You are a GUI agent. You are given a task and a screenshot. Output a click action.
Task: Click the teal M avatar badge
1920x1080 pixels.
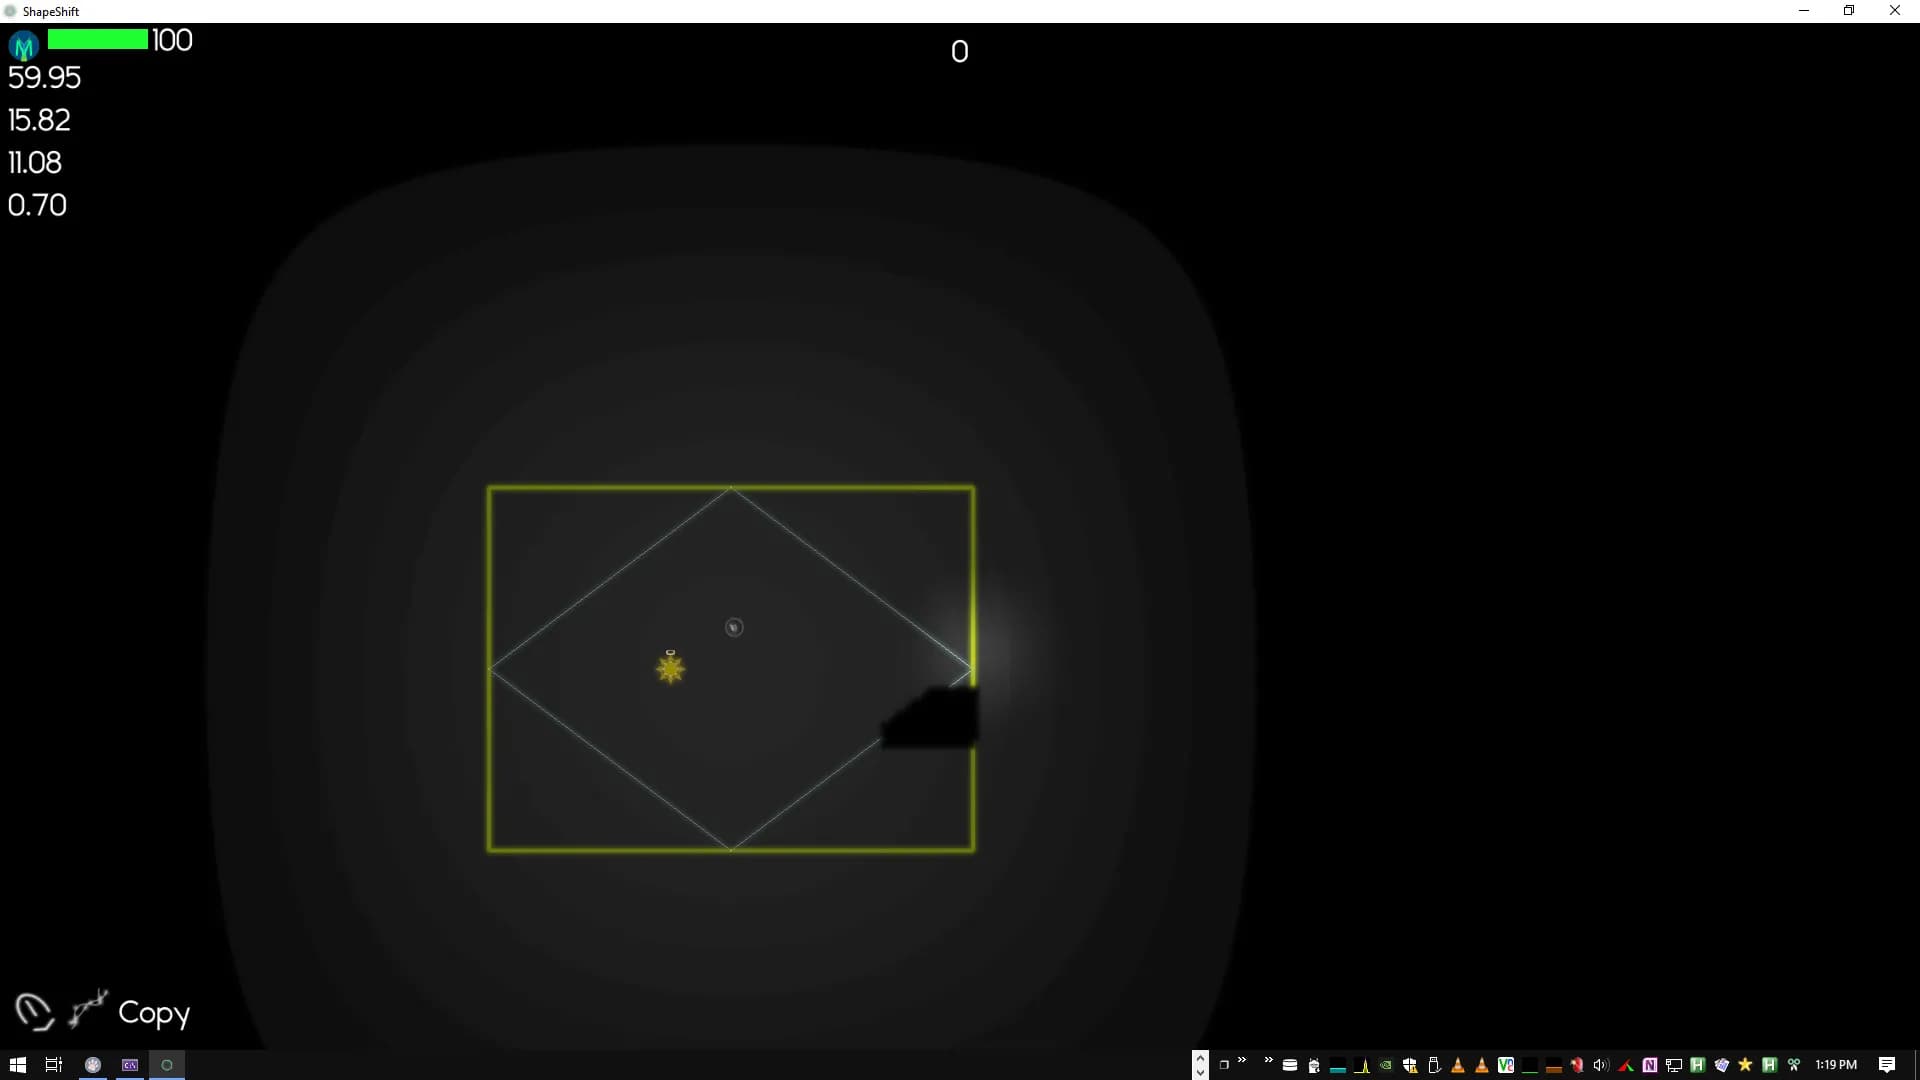pyautogui.click(x=24, y=45)
